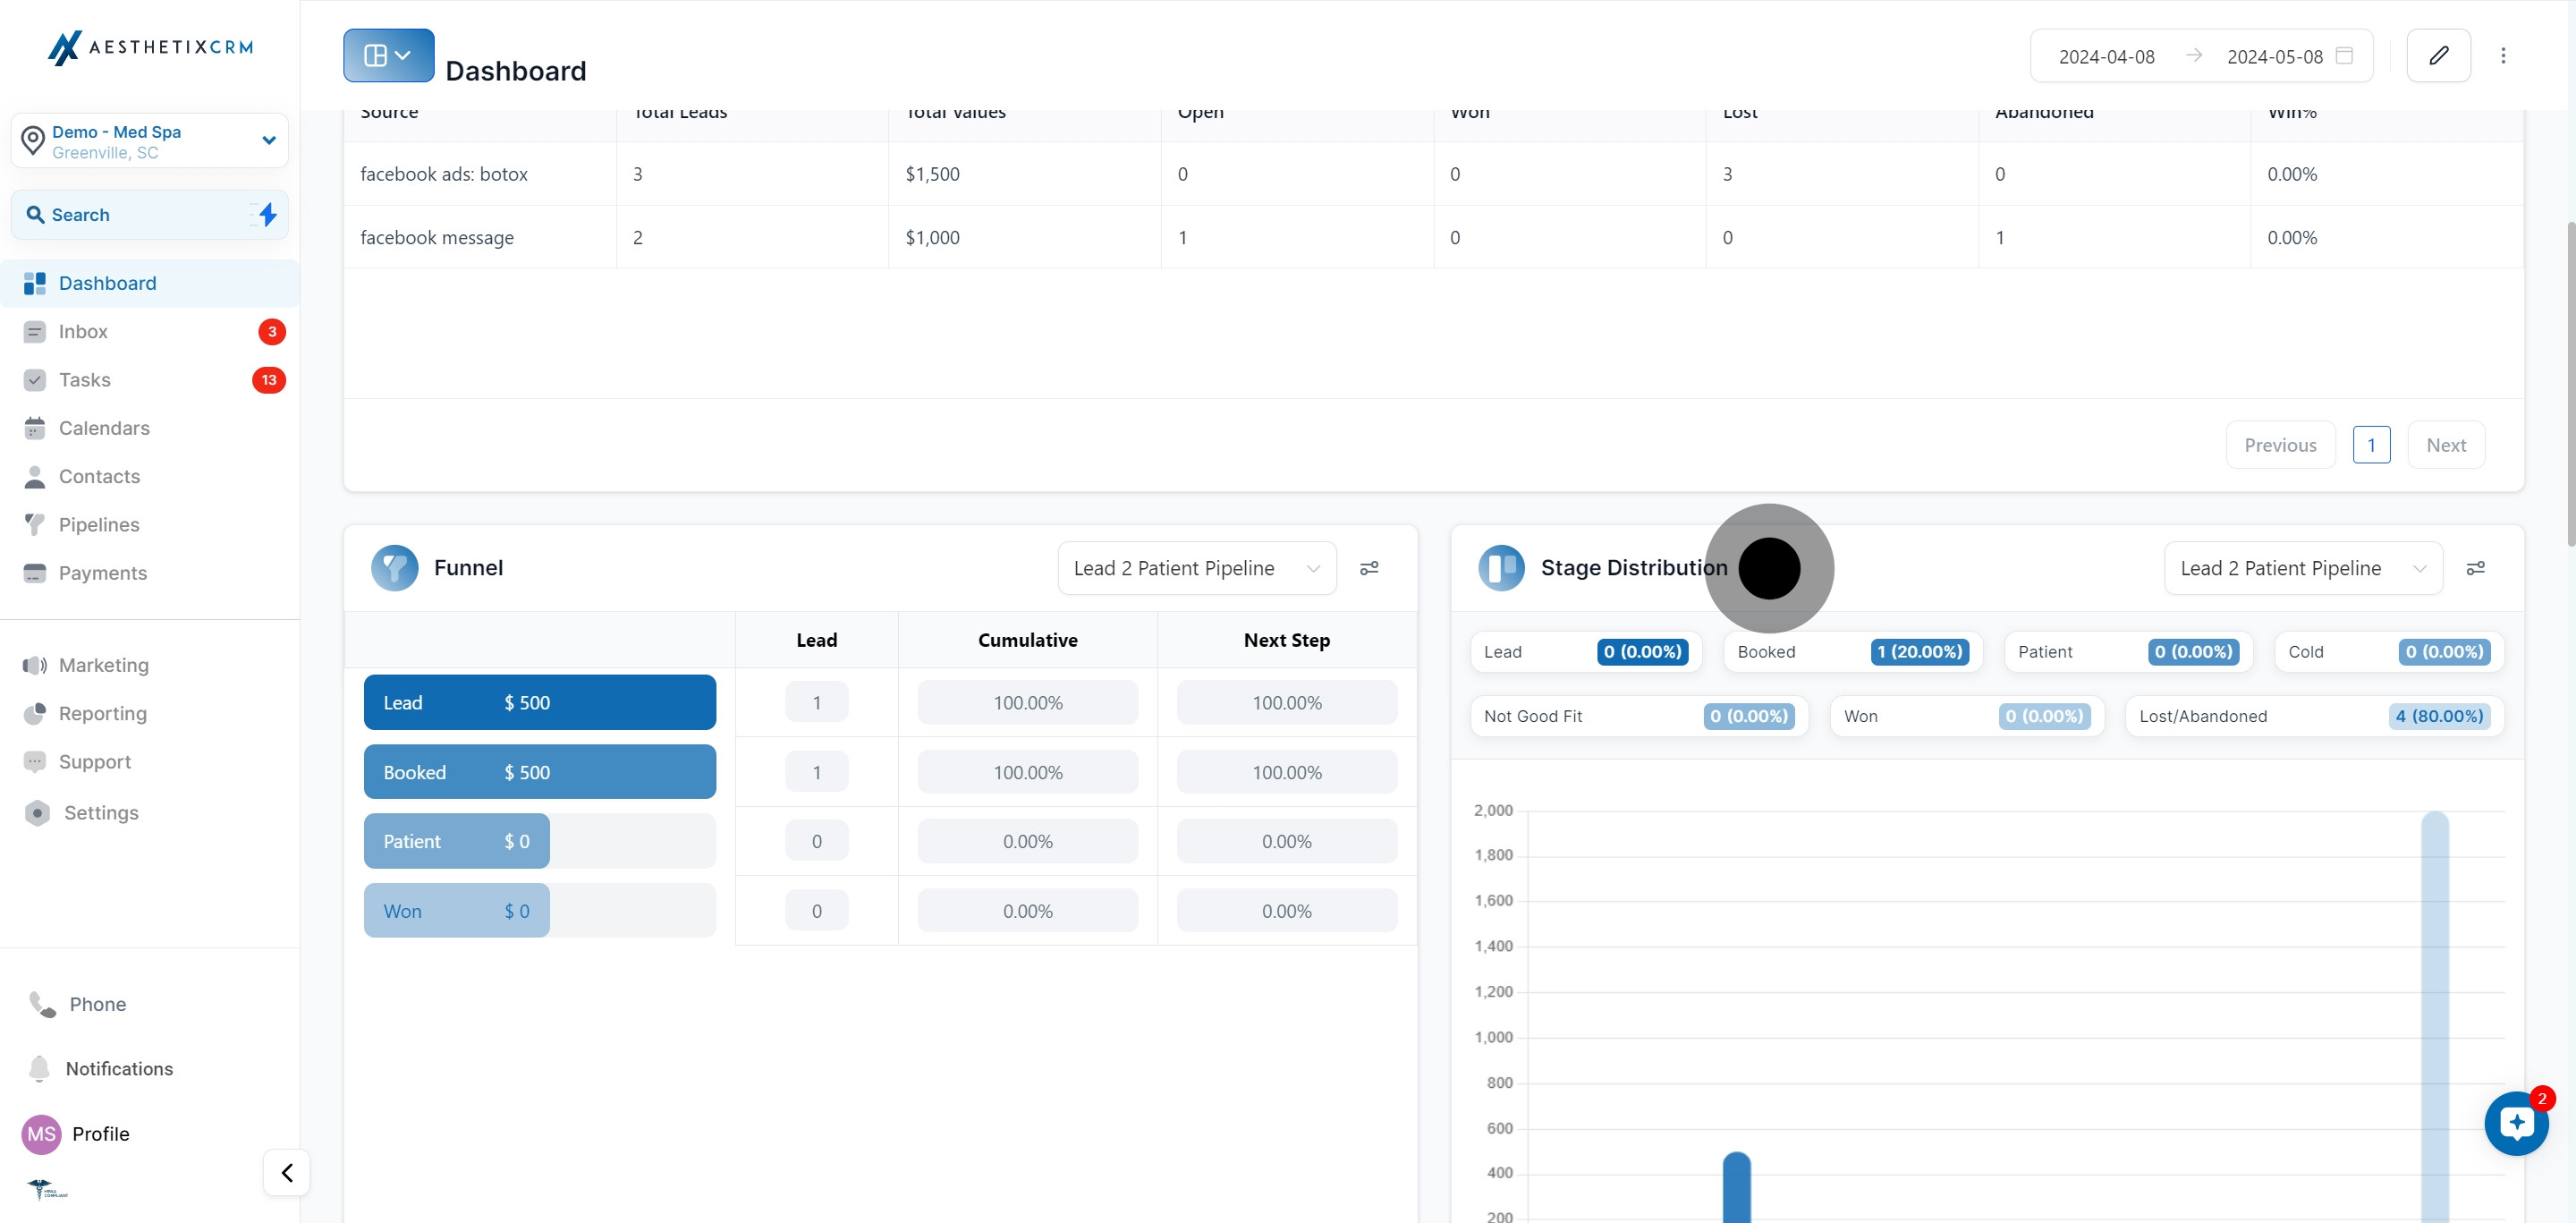Click the lightning bolt quick actions icon

point(267,214)
